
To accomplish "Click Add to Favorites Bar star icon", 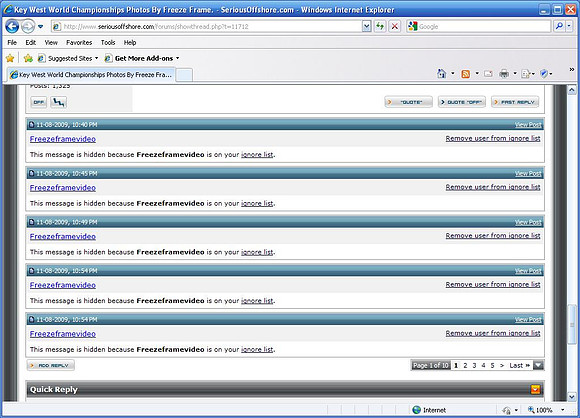I will [28, 58].
